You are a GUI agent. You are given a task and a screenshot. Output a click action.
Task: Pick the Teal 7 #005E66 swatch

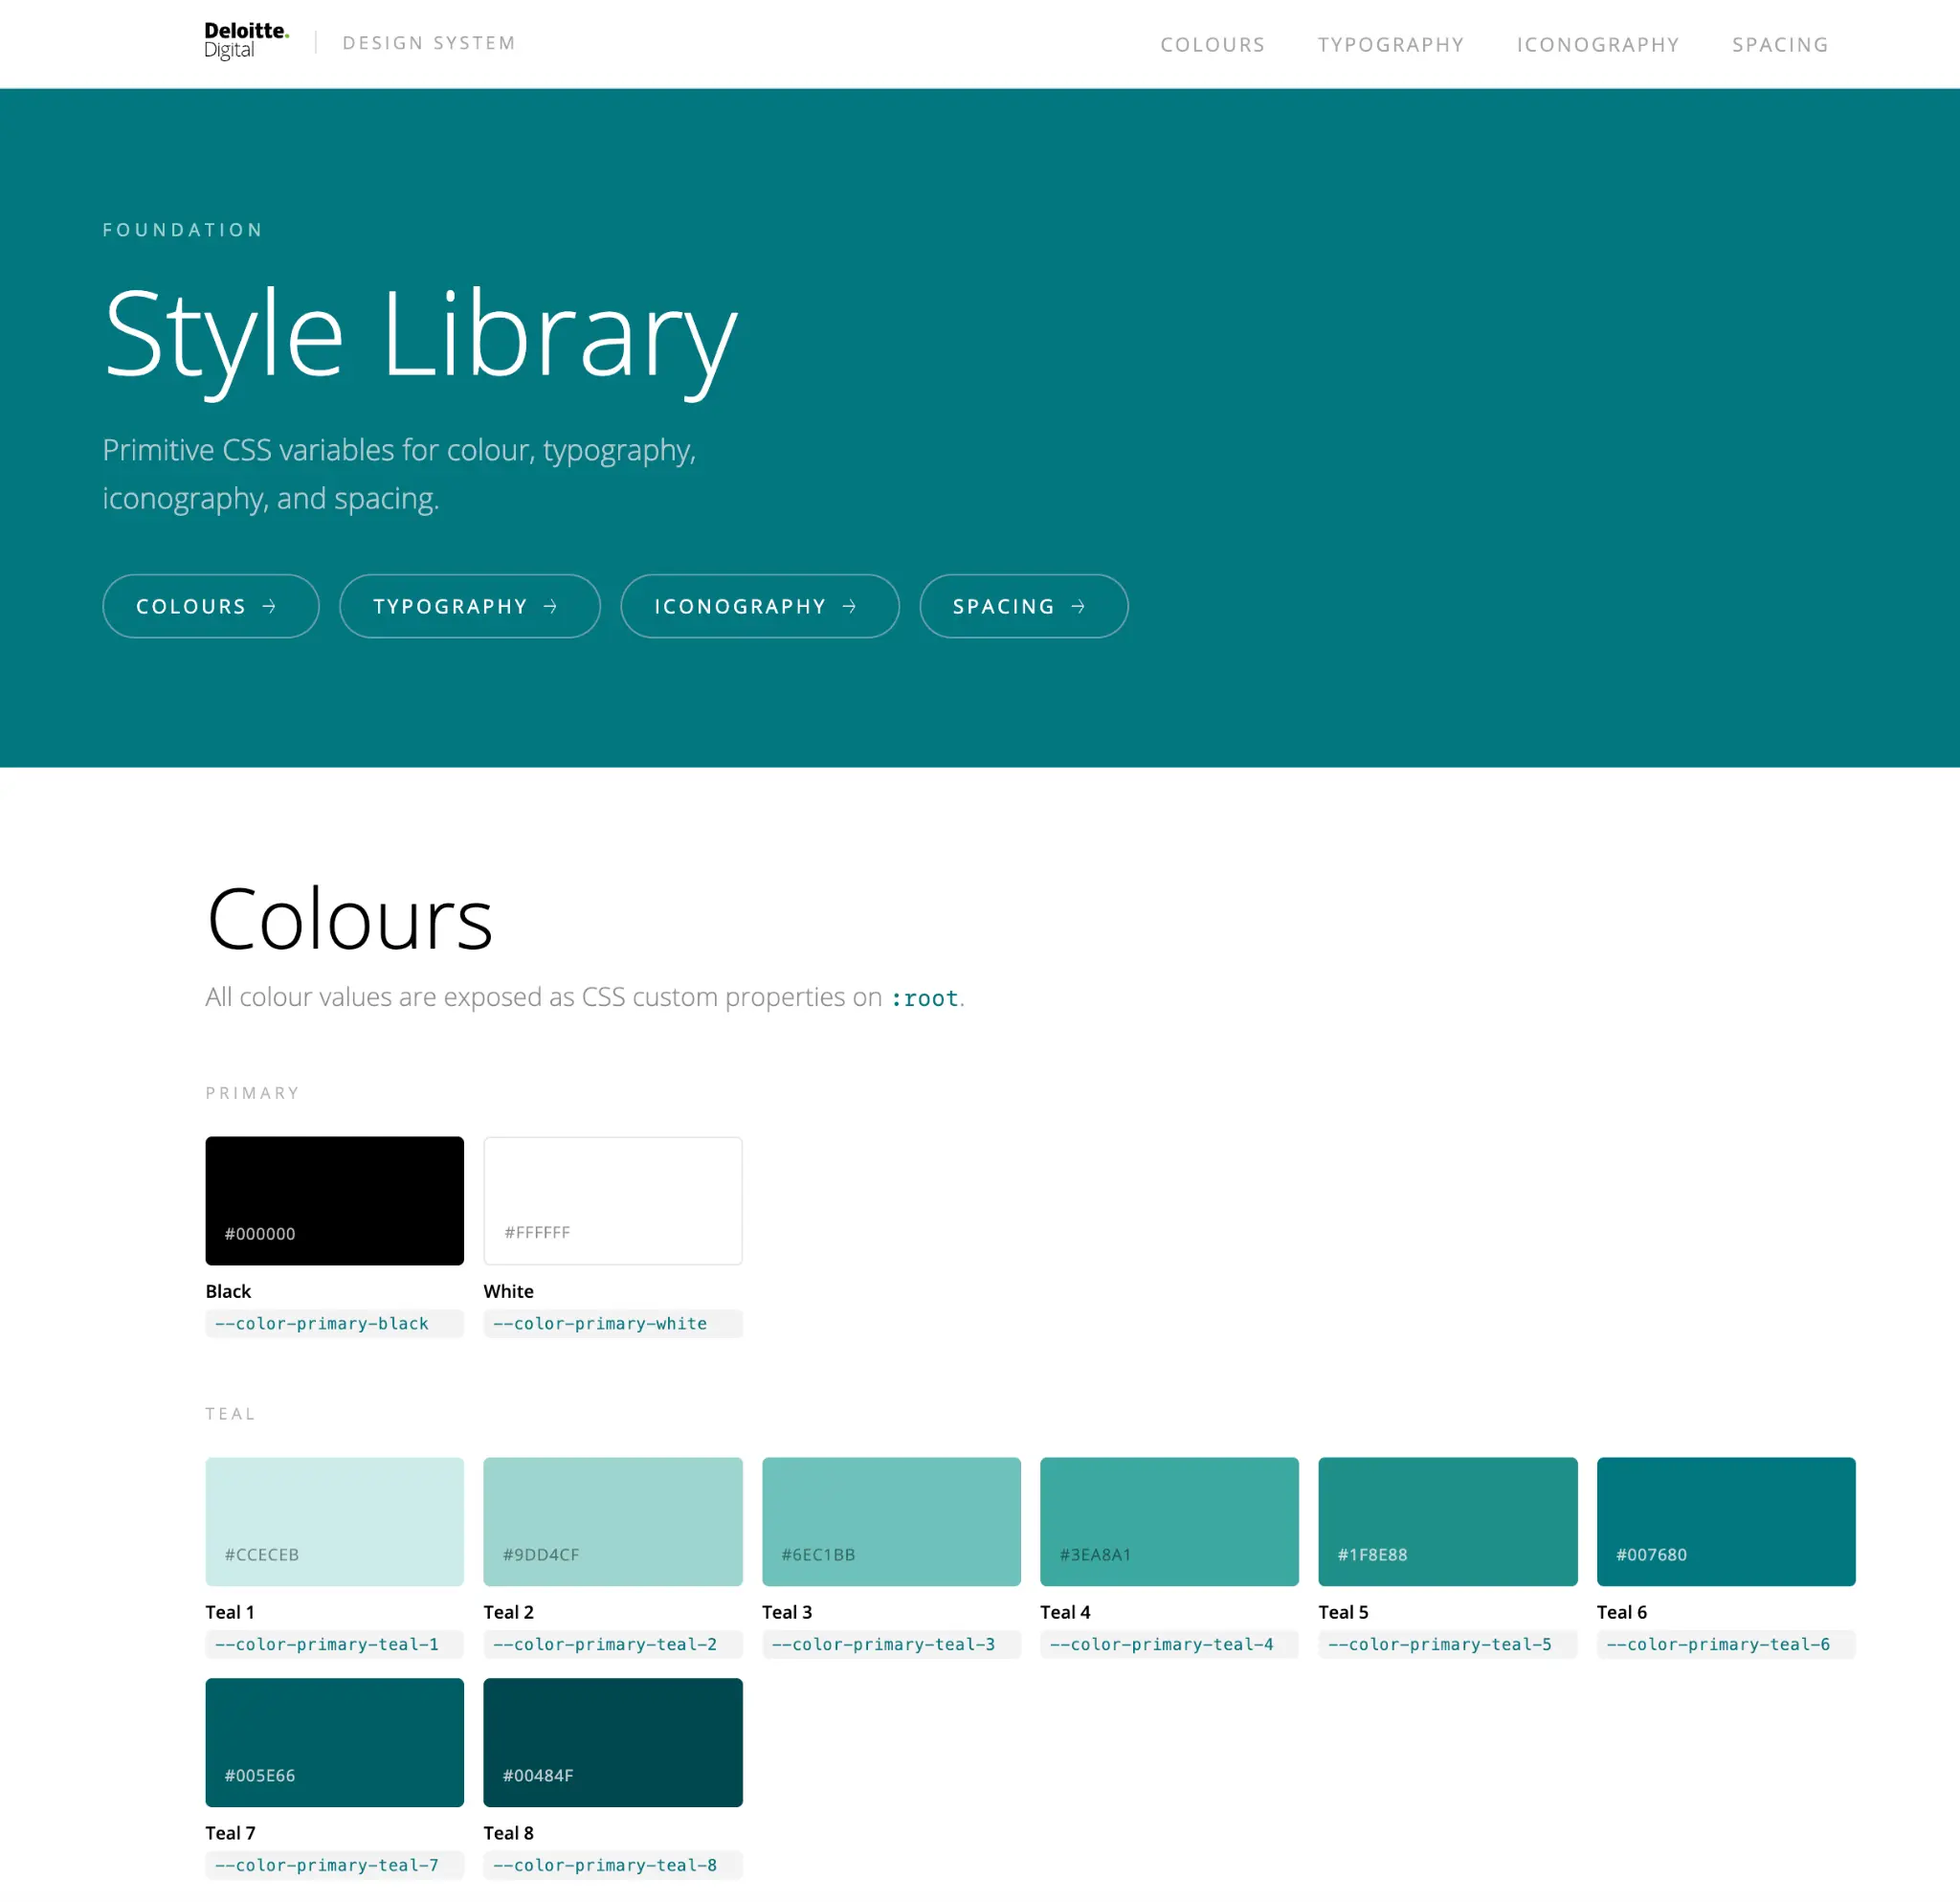tap(335, 1742)
